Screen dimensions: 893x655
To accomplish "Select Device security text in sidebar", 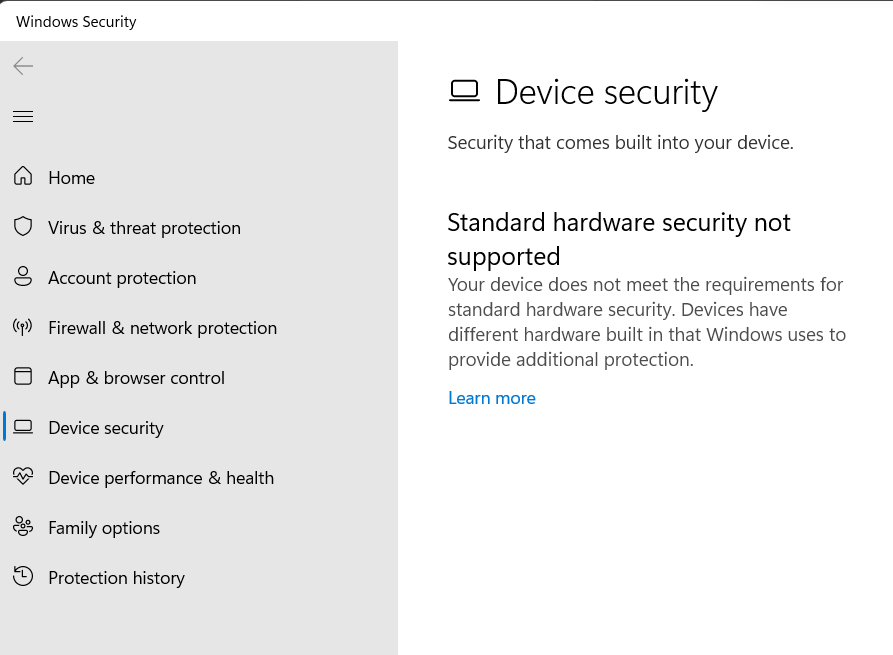I will [x=105, y=428].
